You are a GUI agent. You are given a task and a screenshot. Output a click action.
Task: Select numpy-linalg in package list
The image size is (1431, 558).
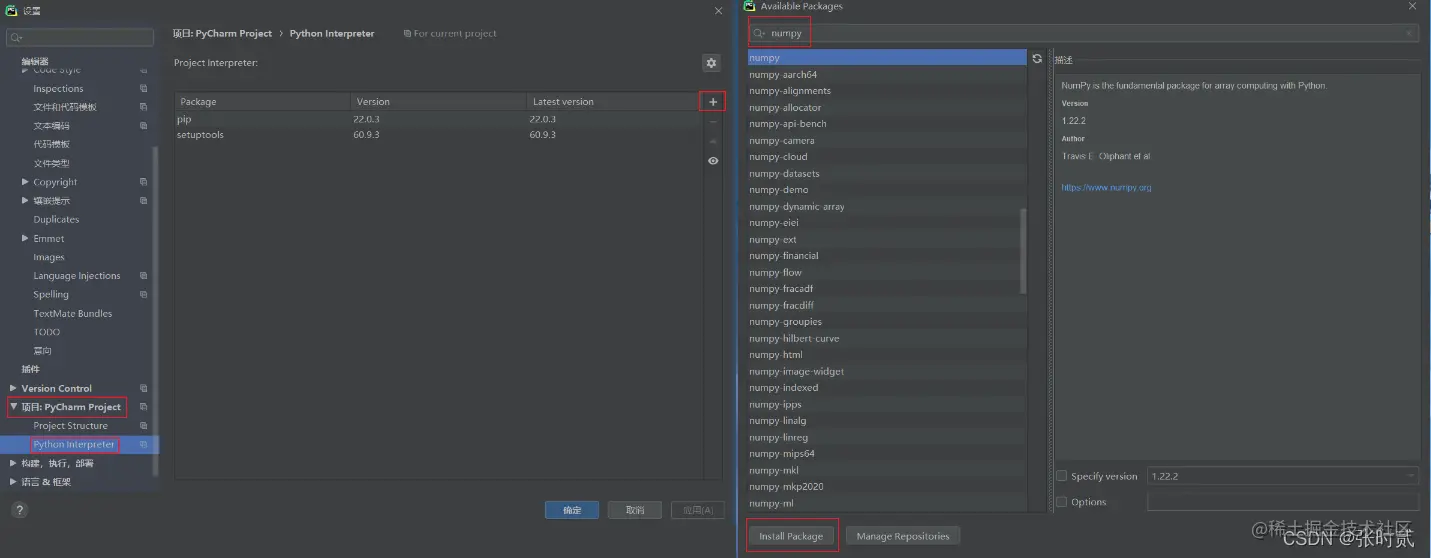click(887, 421)
